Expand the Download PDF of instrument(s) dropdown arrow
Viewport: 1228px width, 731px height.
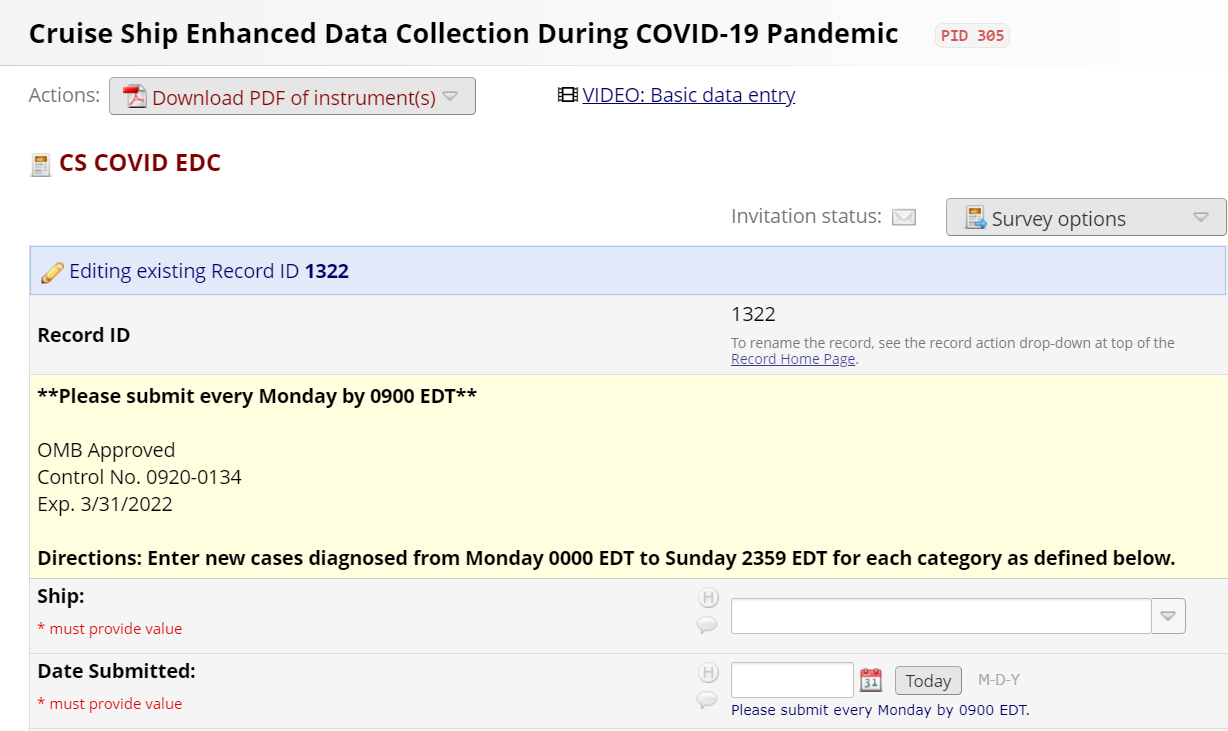[450, 97]
